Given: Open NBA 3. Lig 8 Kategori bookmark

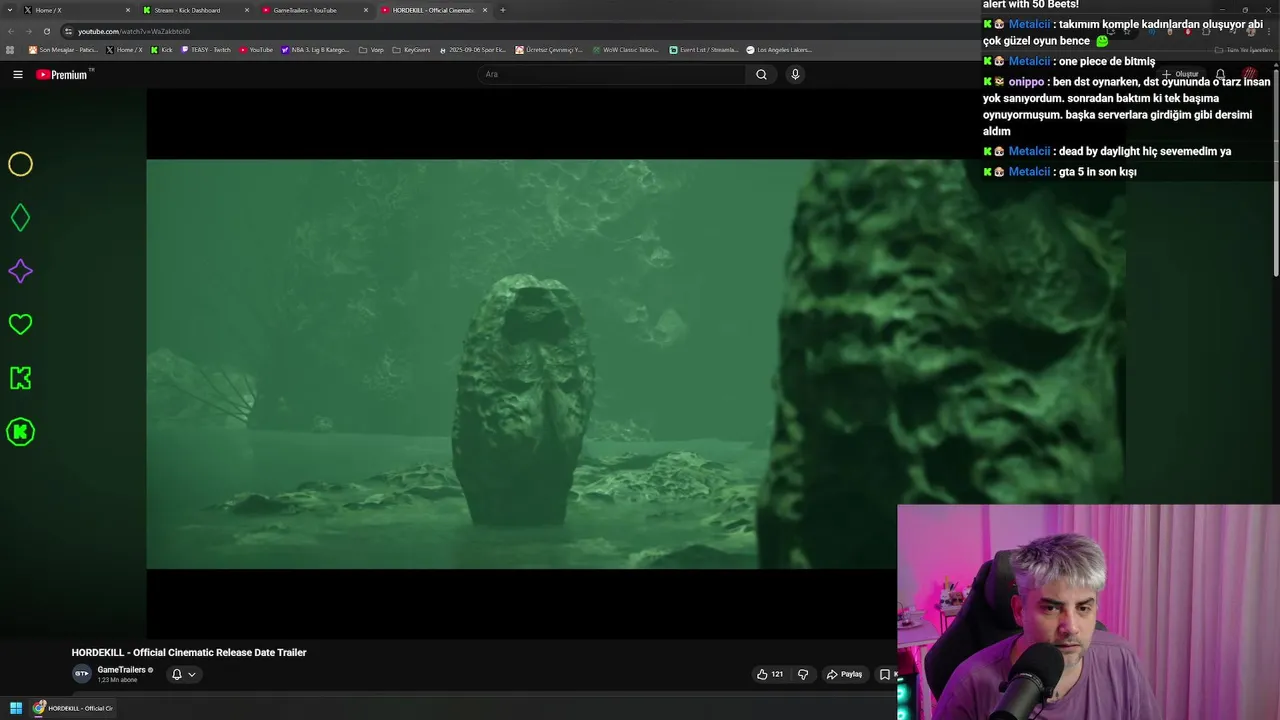Looking at the screenshot, I should coord(315,50).
